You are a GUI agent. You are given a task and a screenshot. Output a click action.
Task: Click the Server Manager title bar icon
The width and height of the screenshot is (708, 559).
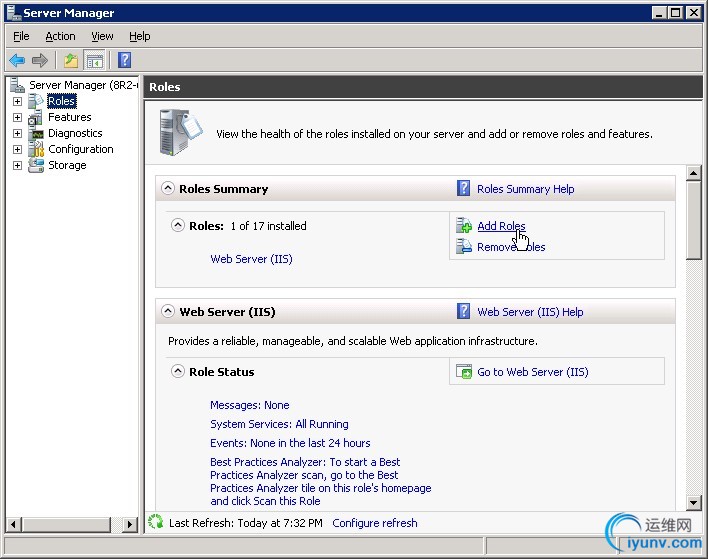tap(14, 13)
